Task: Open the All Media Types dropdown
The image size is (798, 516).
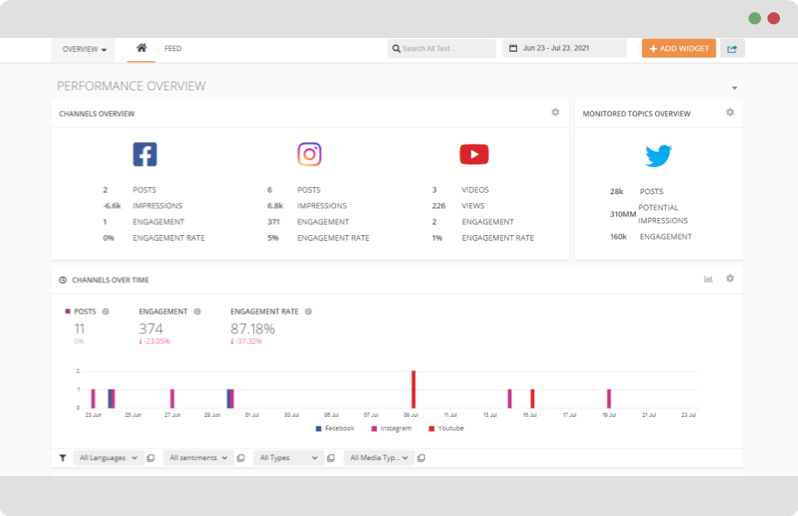Action: pyautogui.click(x=379, y=458)
